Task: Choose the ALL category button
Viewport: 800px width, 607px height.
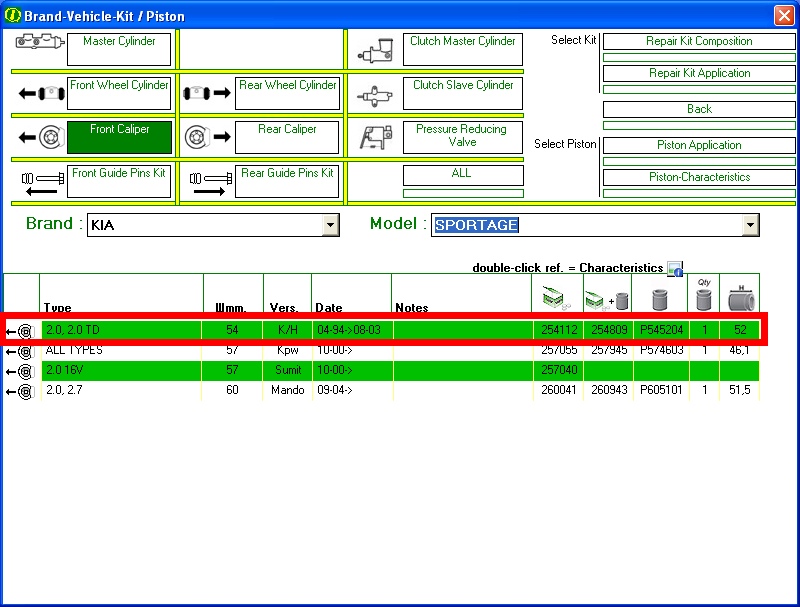Action: pyautogui.click(x=462, y=174)
